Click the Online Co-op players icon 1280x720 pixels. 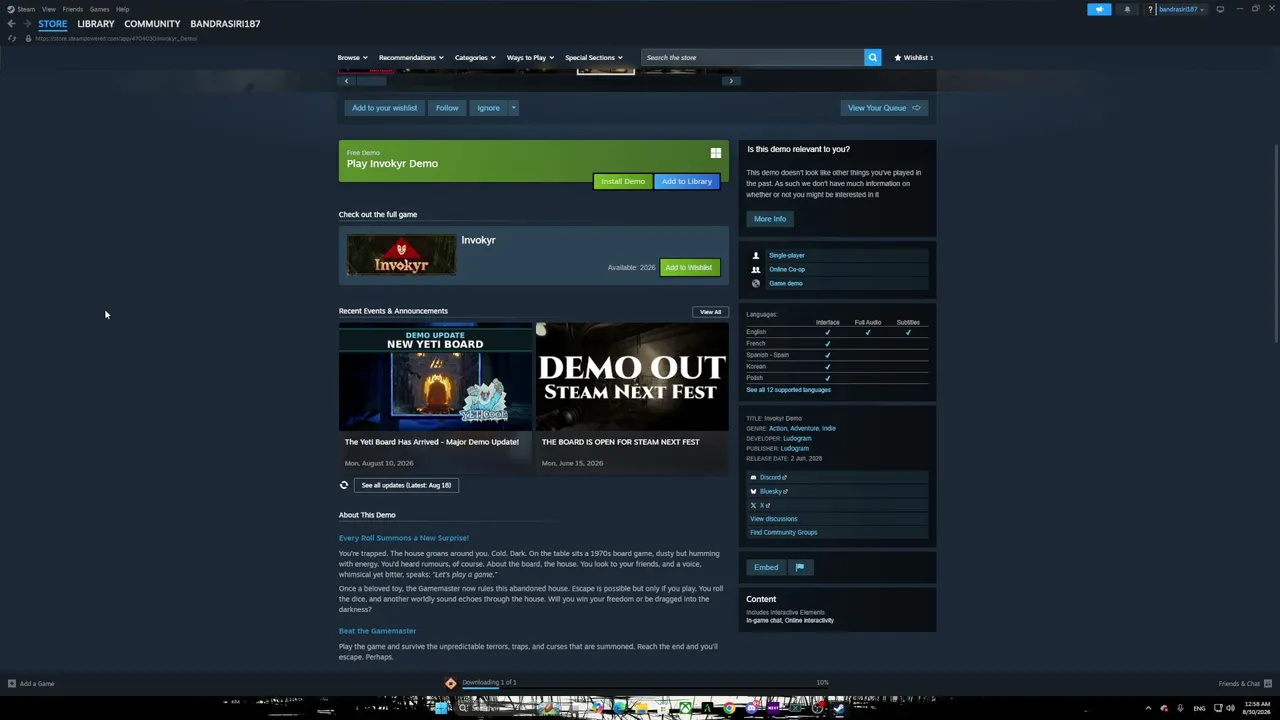point(756,270)
